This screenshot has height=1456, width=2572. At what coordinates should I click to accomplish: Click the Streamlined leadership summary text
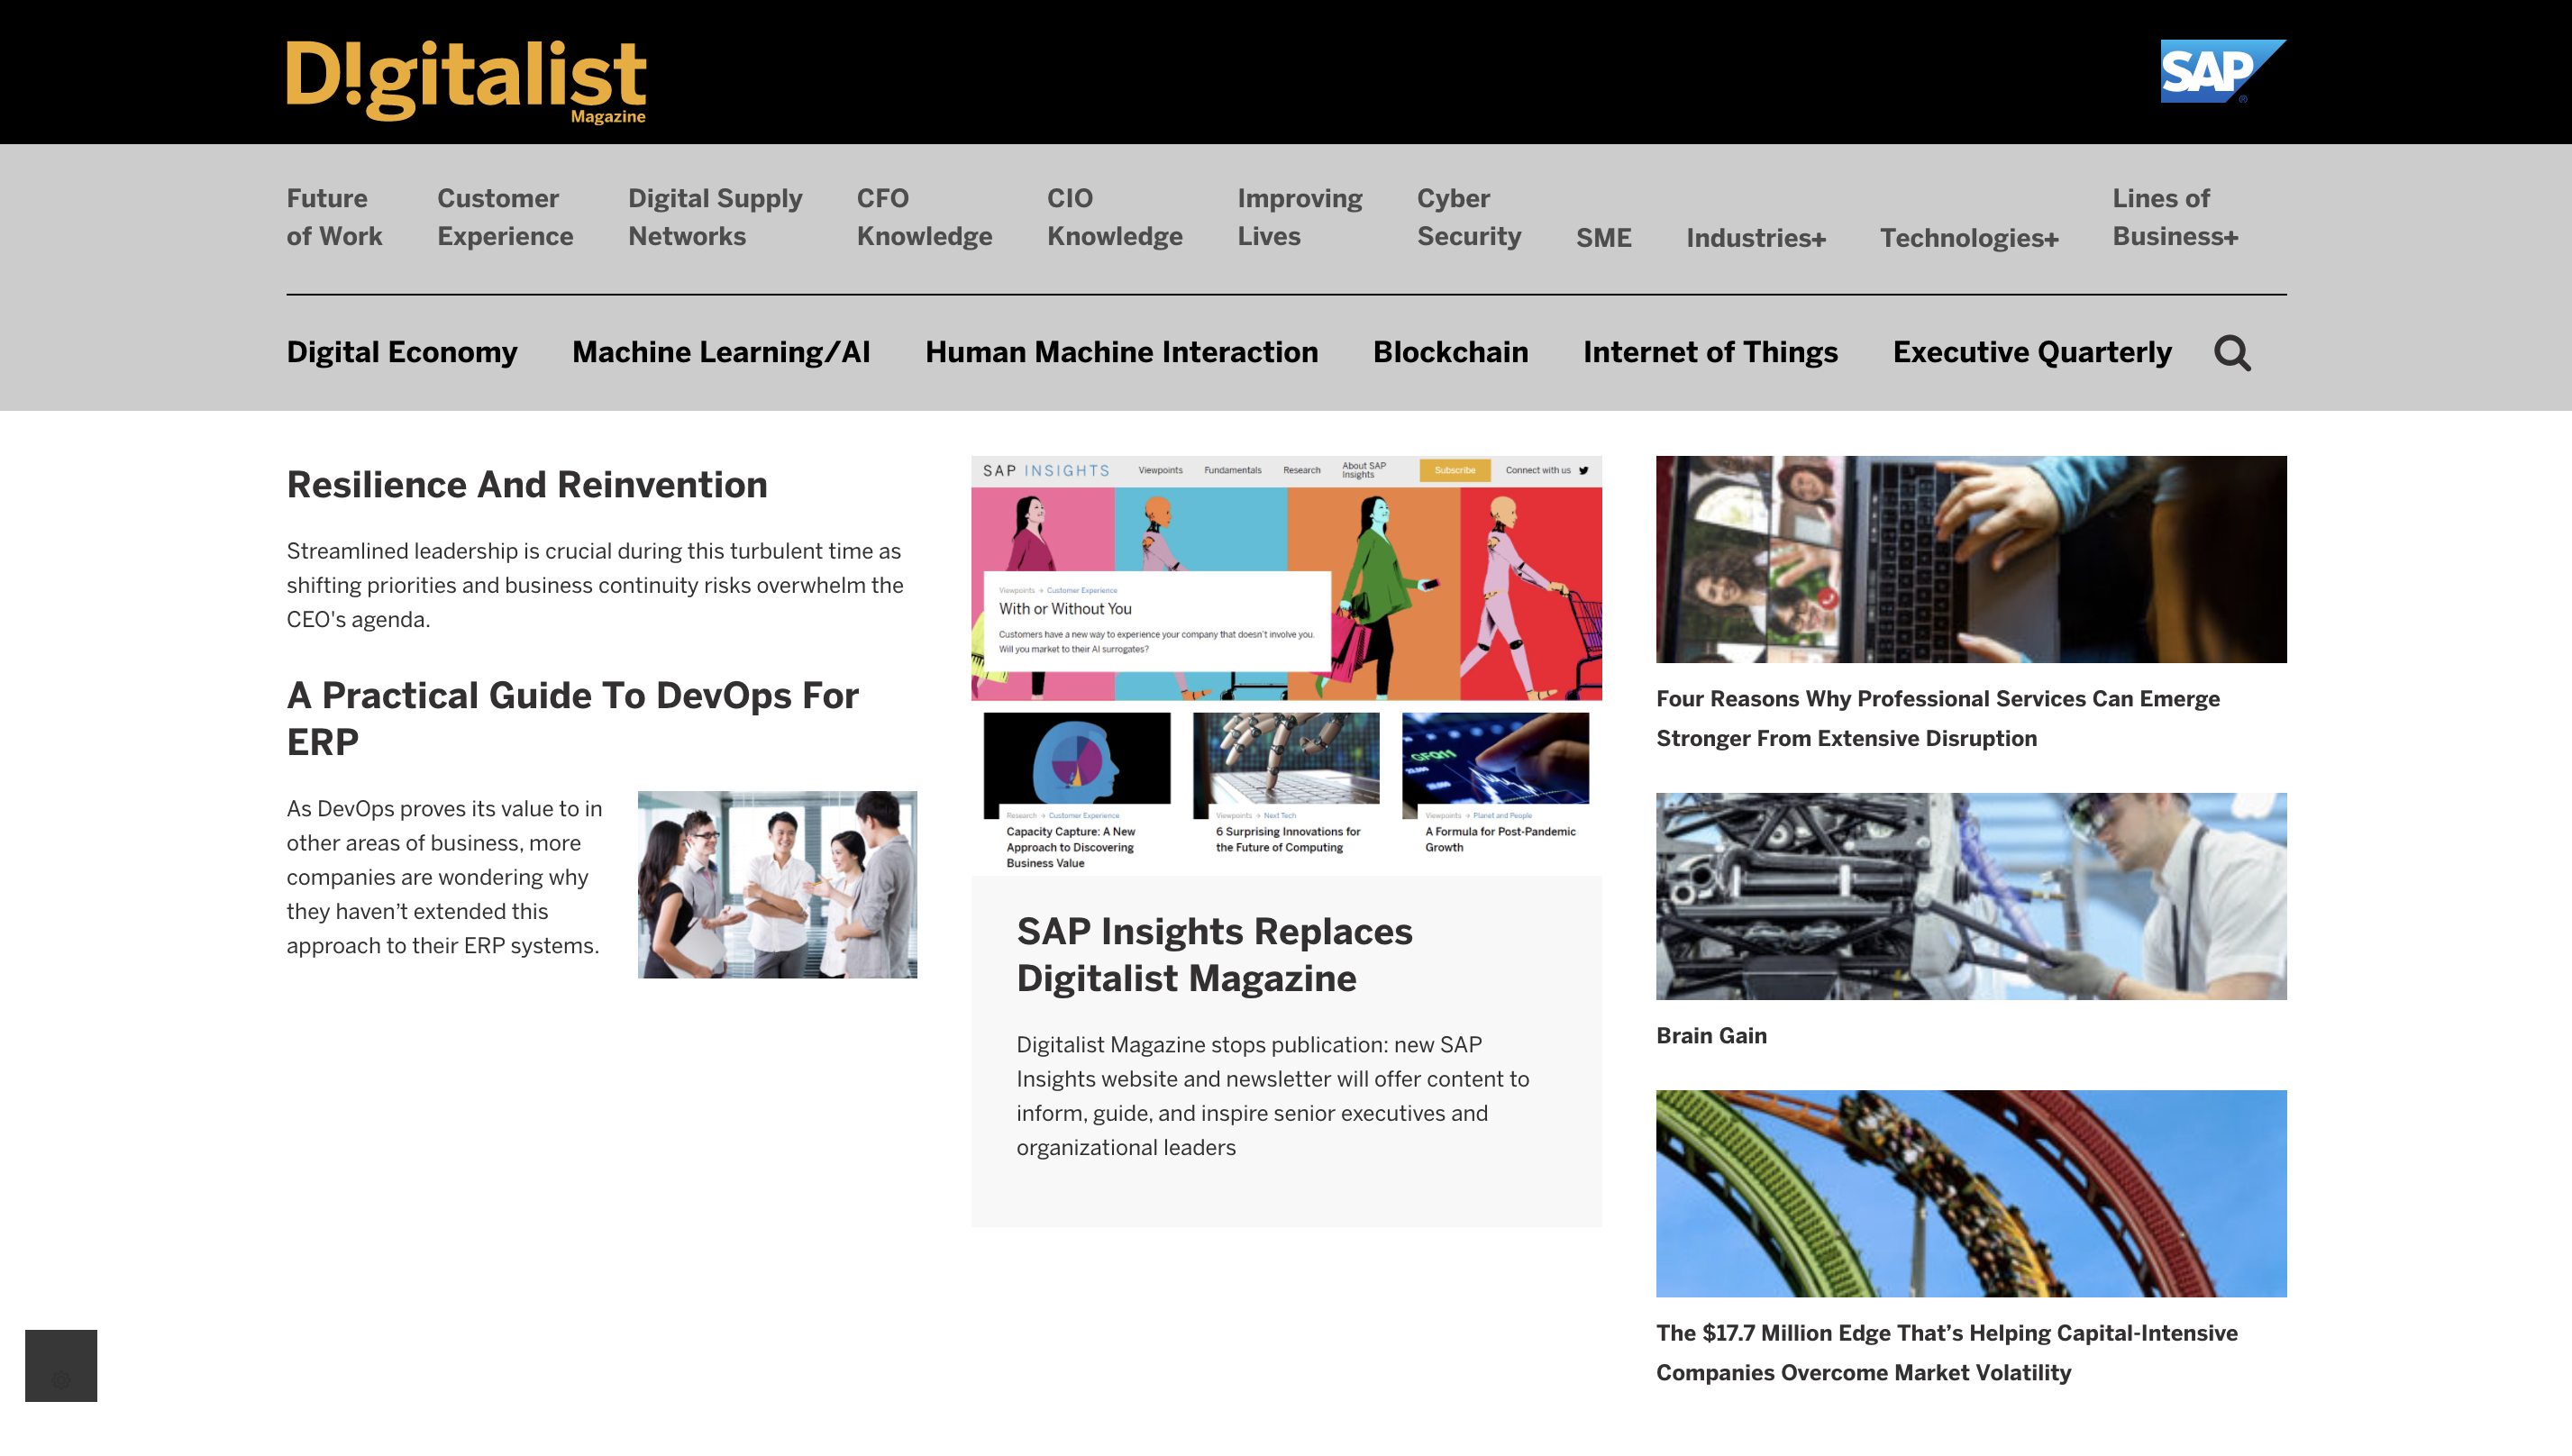[x=595, y=585]
